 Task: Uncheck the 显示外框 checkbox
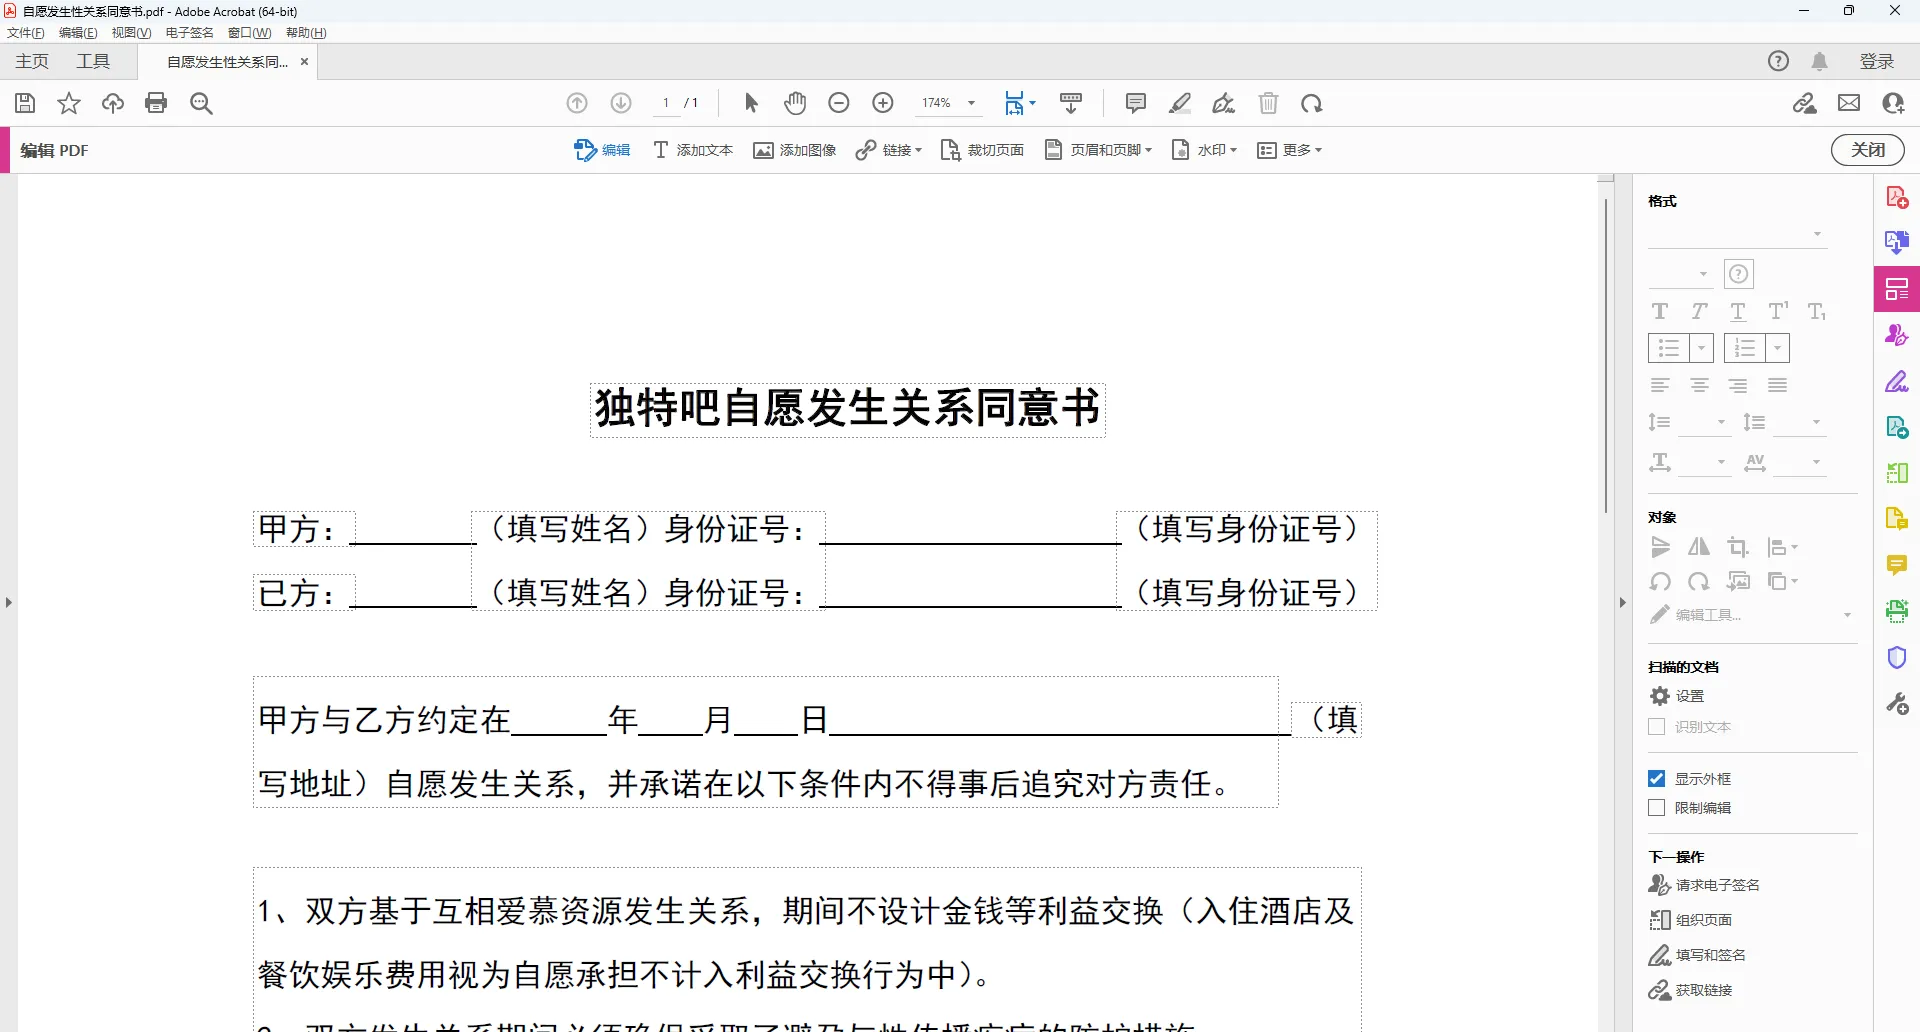click(1657, 778)
